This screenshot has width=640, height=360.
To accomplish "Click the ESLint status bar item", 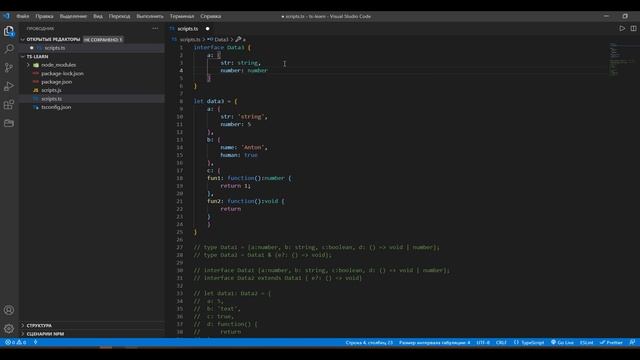I will [587, 342].
